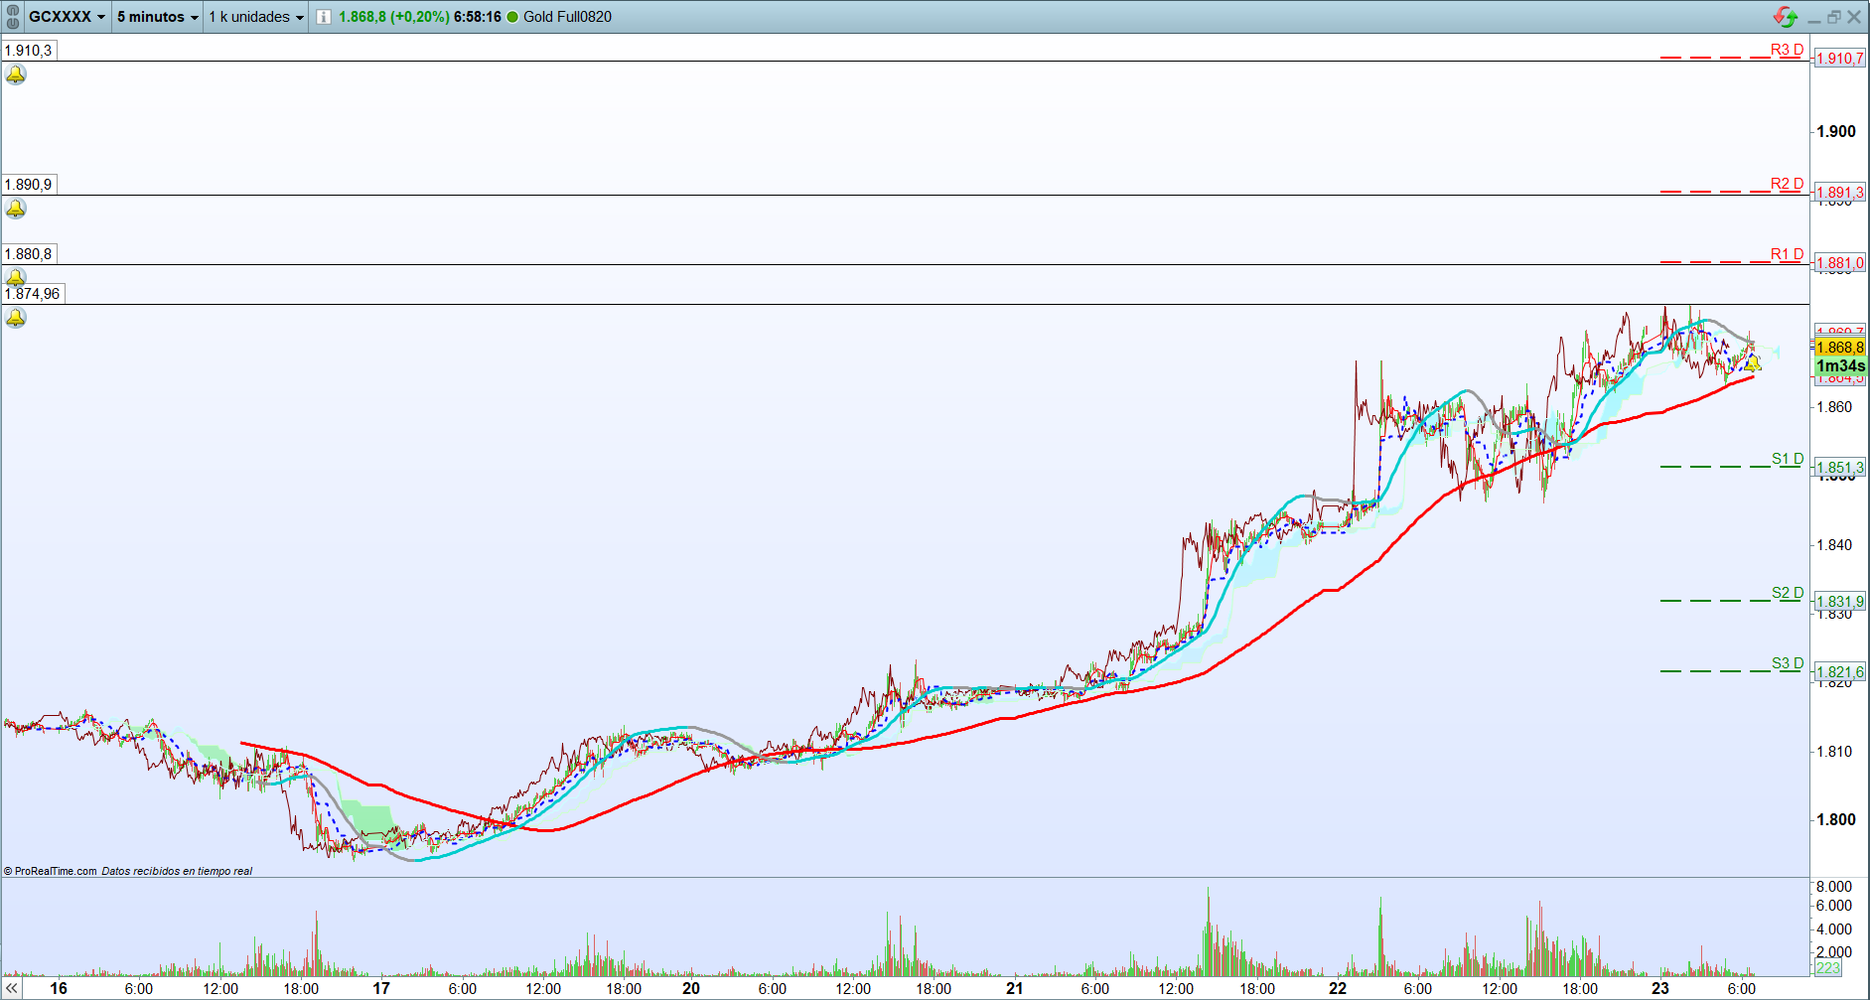The height and width of the screenshot is (1000, 1870).
Task: Click the R3 D pivot label
Action: [1786, 50]
